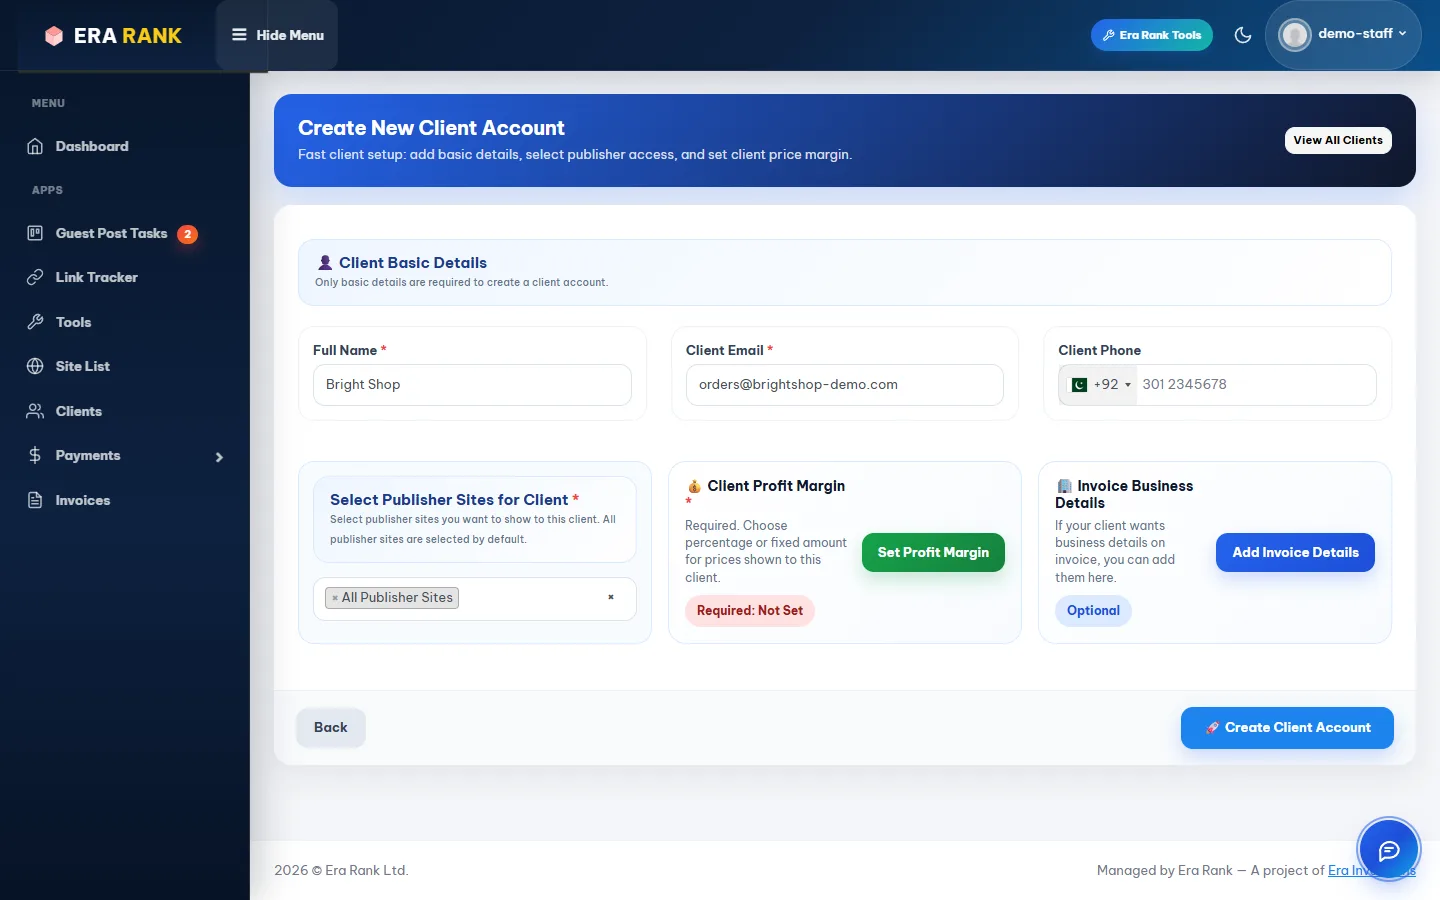Open the Invoices document icon
This screenshot has height=900, width=1440.
pos(35,500)
